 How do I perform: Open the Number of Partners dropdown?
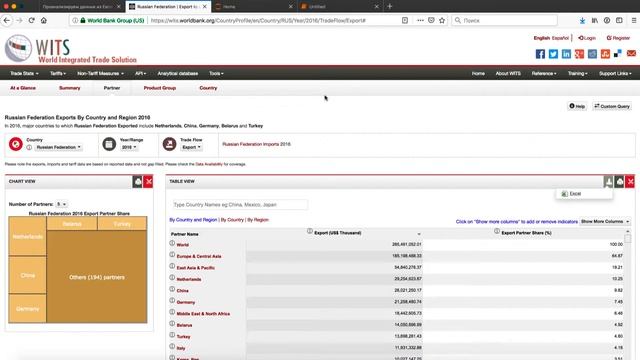click(x=62, y=204)
